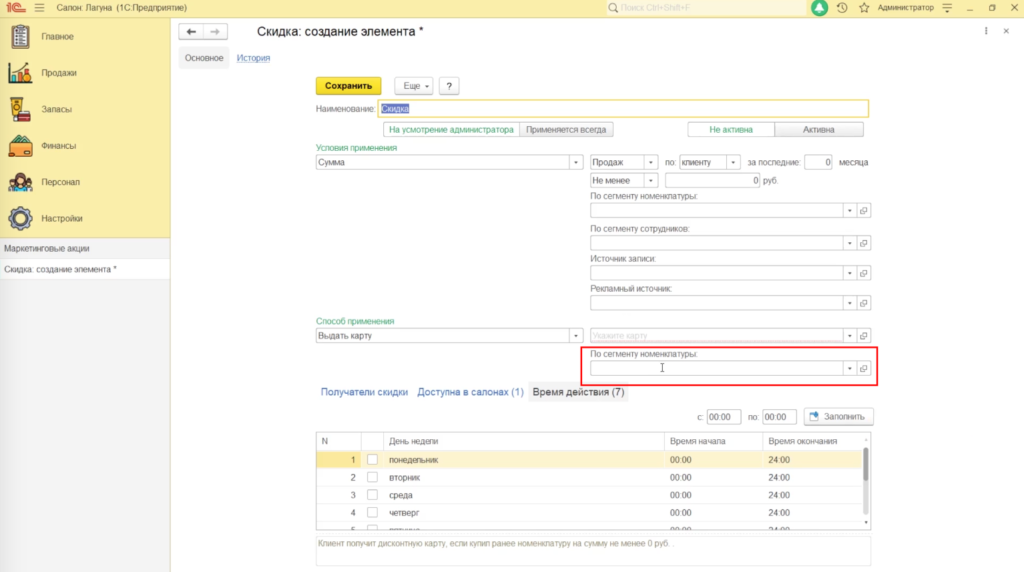This screenshot has height=572, width=1024.
Task: Open Время действия (7) tab
Action: [578, 392]
